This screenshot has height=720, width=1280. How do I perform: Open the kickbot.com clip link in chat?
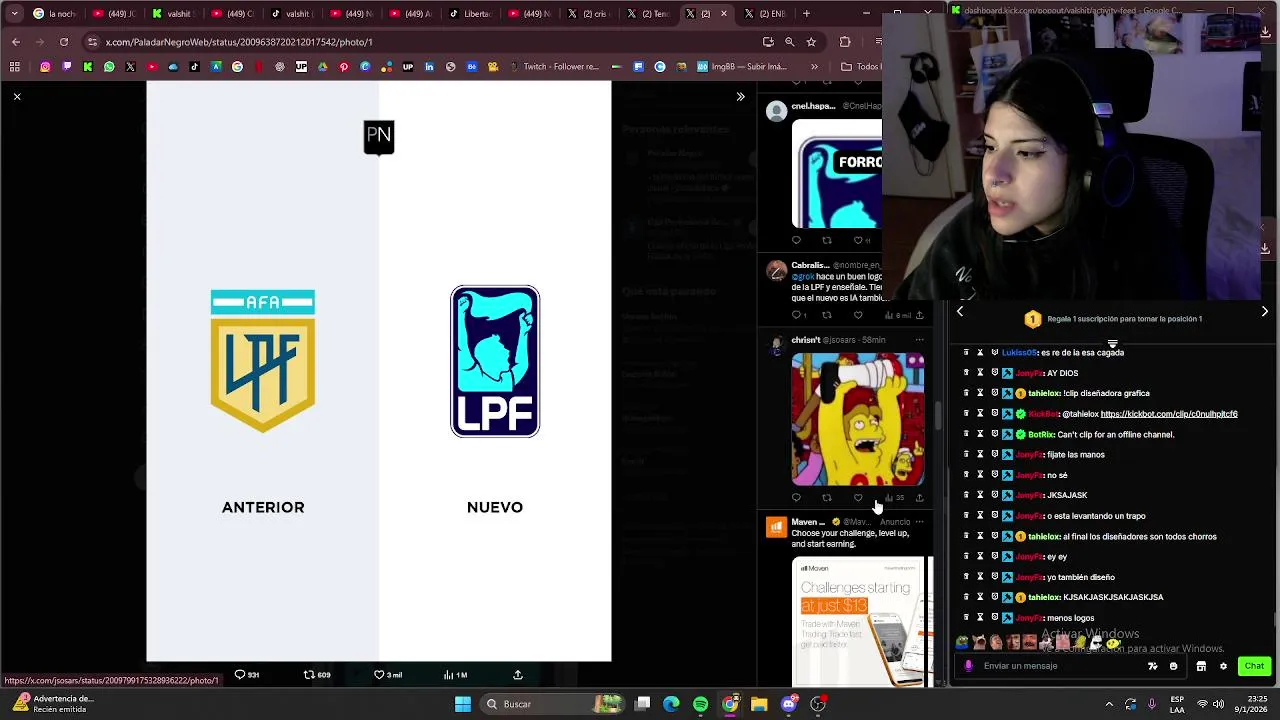(1169, 414)
